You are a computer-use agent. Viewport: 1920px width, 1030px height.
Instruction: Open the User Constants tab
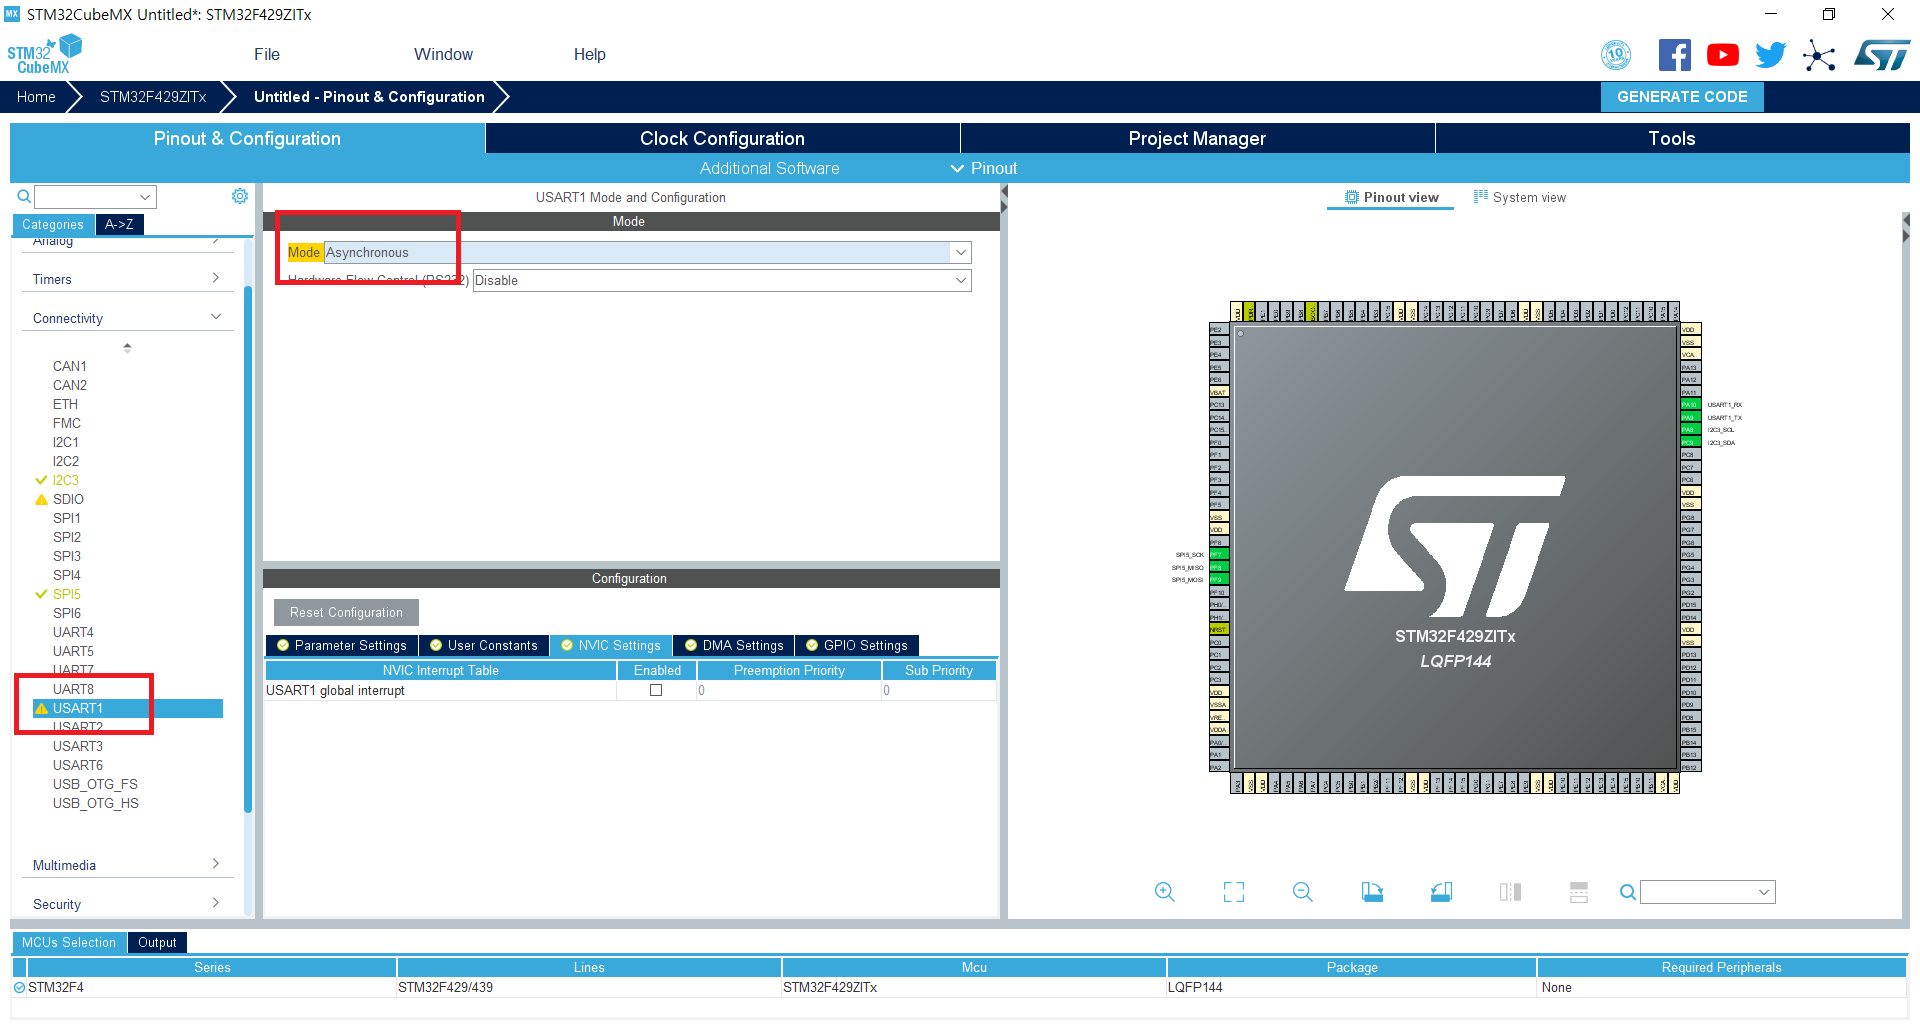coord(484,645)
